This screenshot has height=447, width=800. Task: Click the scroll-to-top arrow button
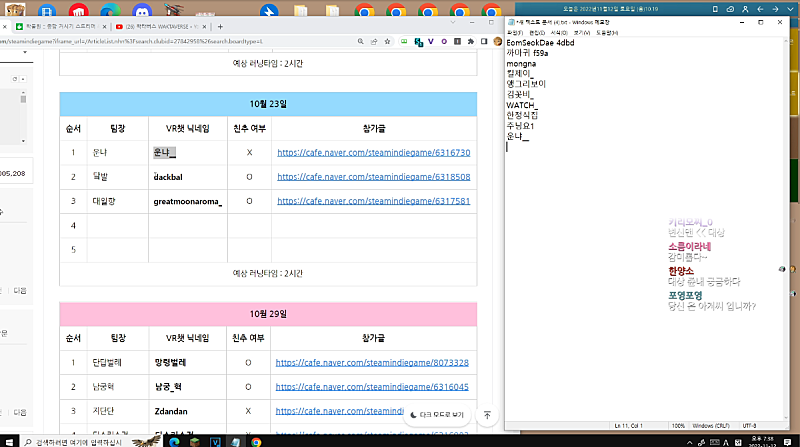487,414
